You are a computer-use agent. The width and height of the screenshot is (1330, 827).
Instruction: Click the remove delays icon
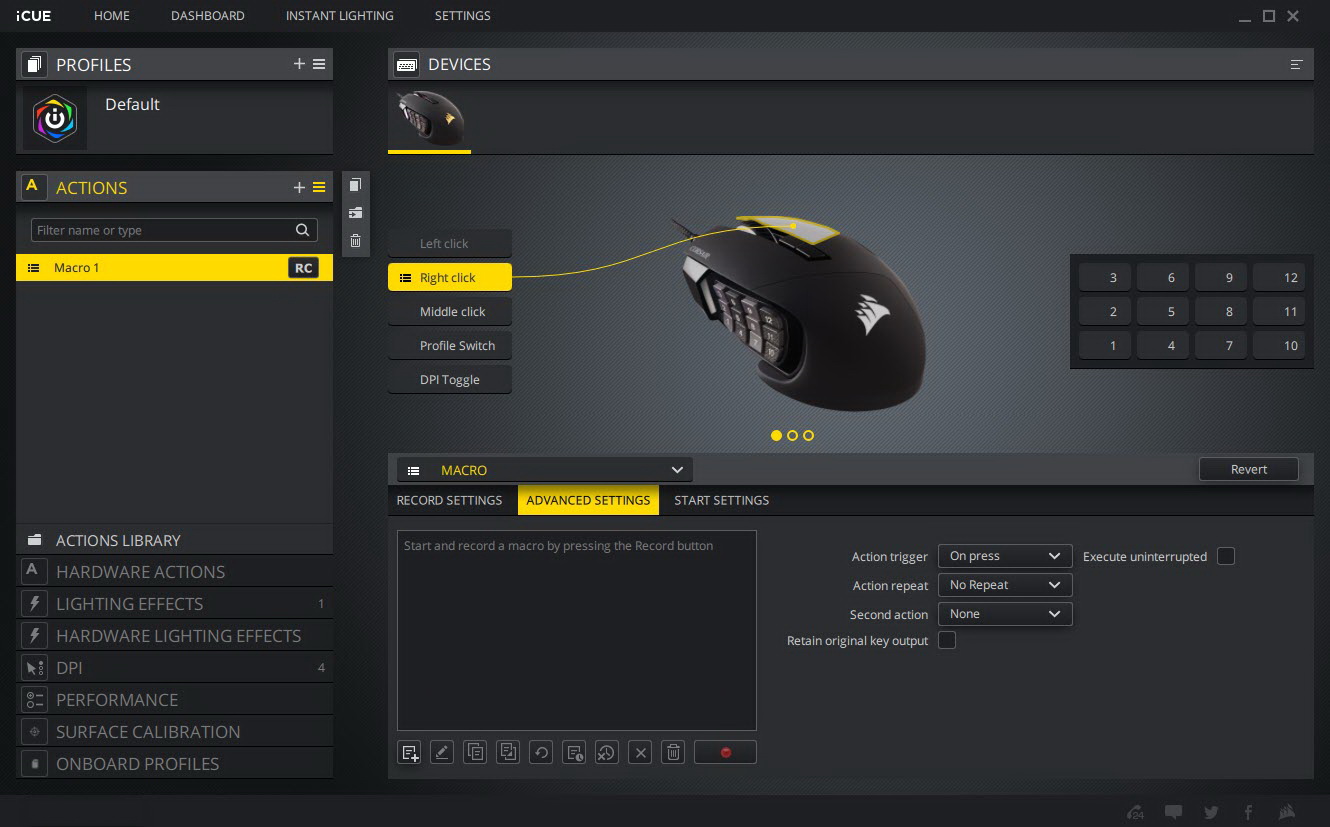point(607,753)
